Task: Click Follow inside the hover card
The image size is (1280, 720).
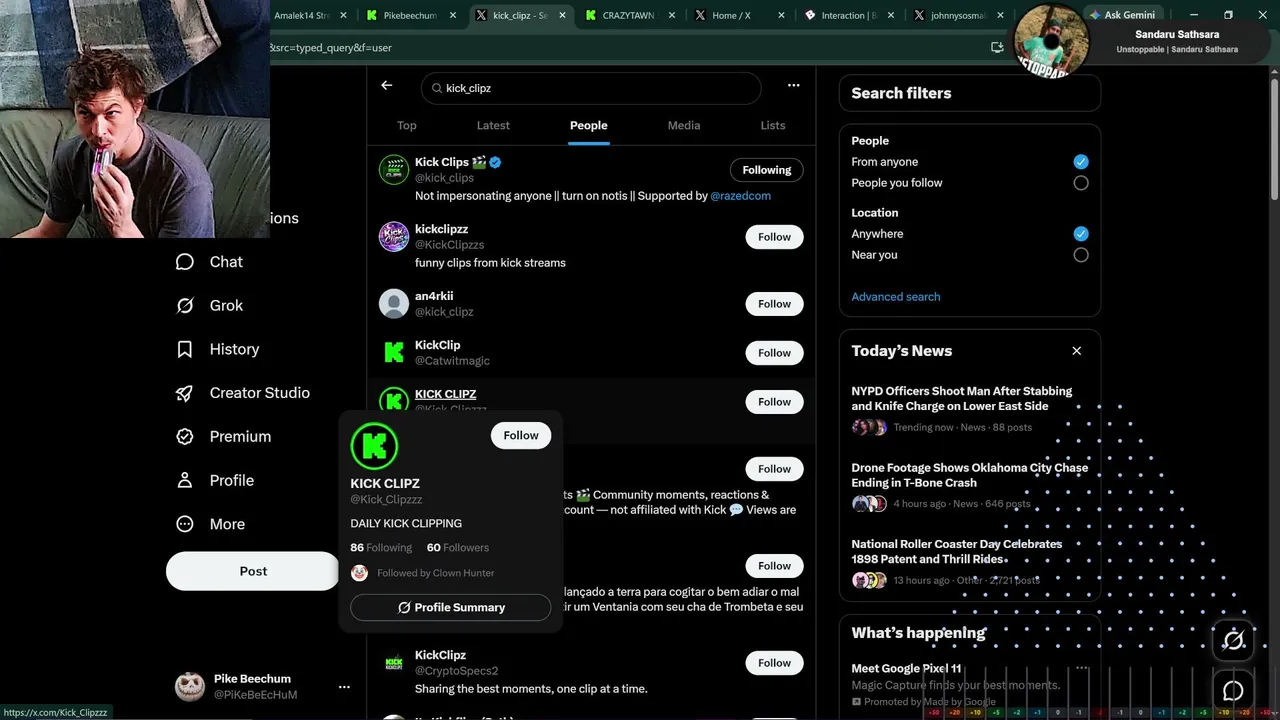Action: pyautogui.click(x=521, y=435)
